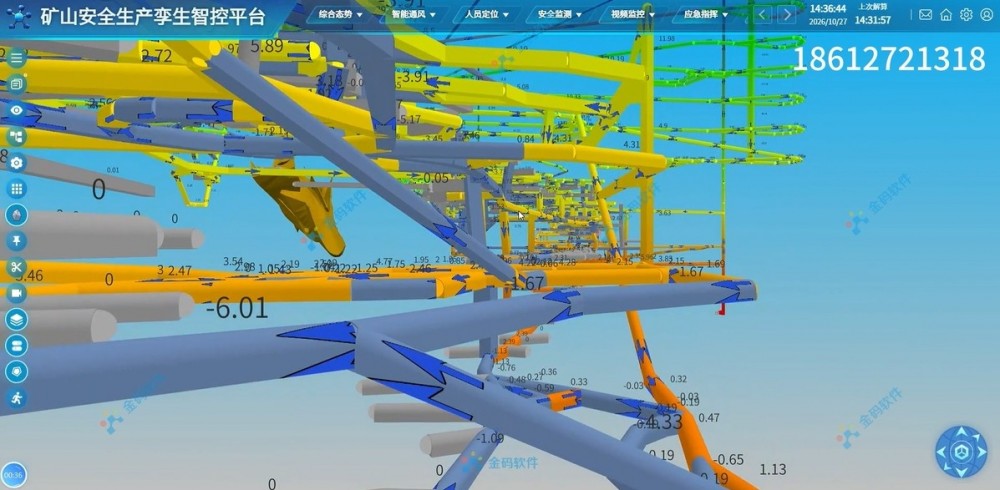This screenshot has height=490, width=1000.
Task: Click the 3D navigation cube control
Action: click(x=961, y=452)
